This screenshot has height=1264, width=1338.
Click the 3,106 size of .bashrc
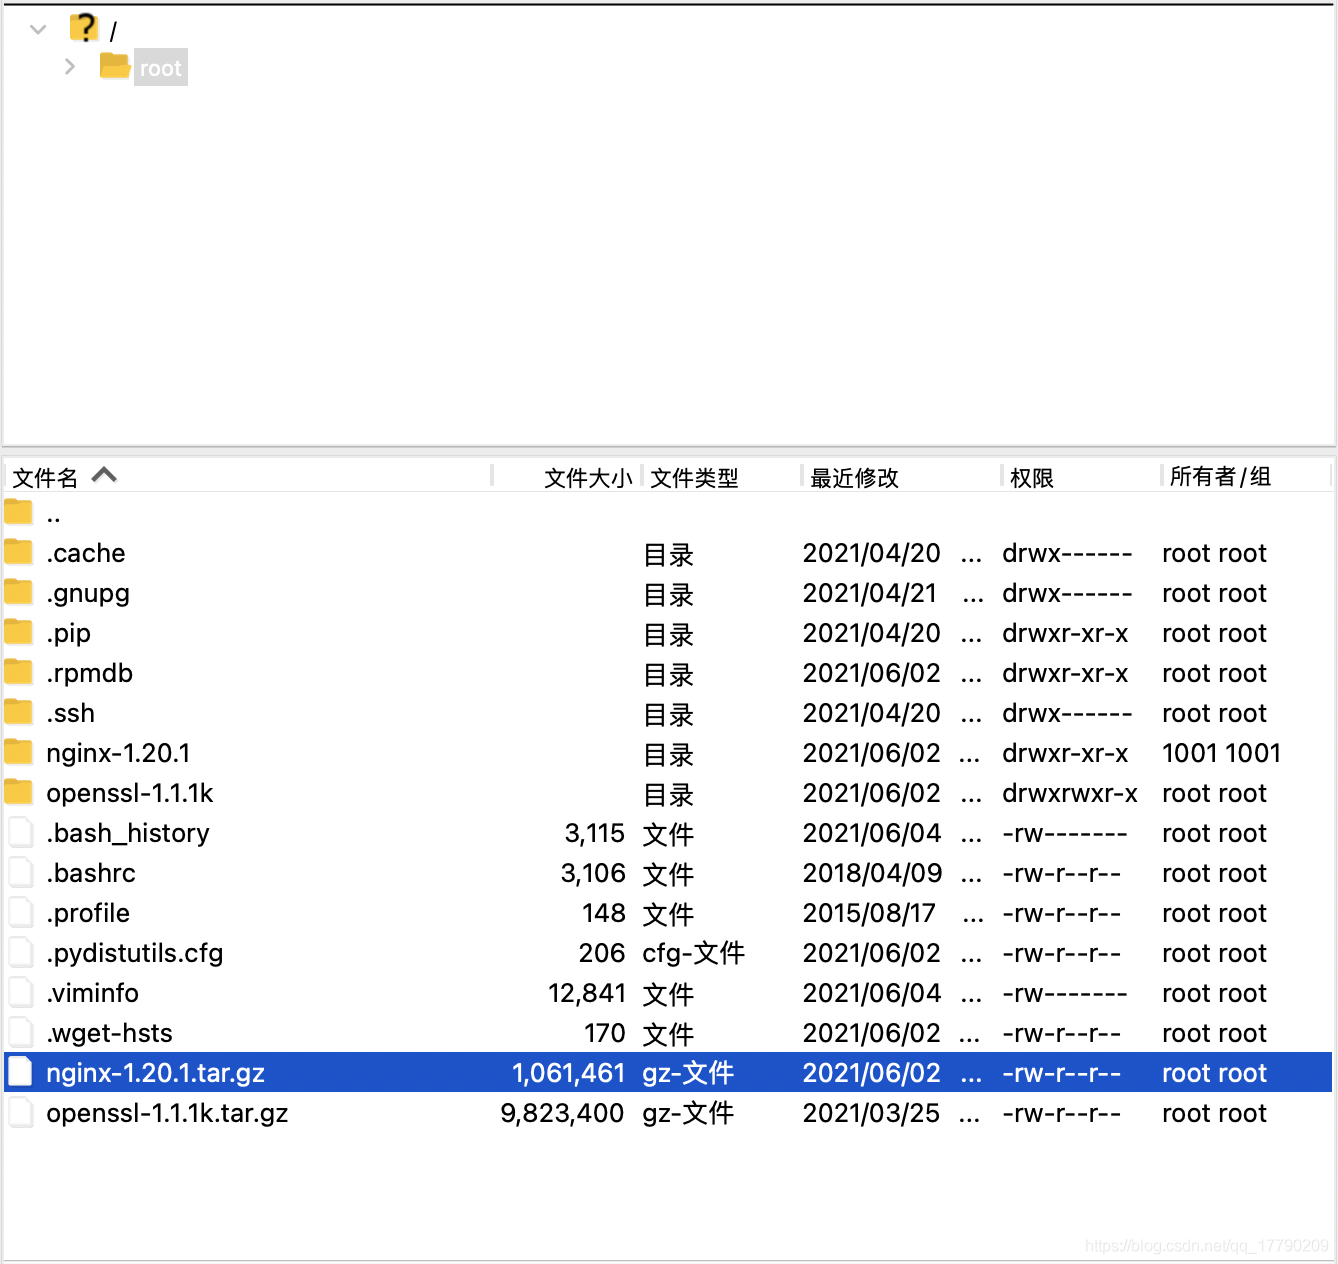click(x=593, y=874)
